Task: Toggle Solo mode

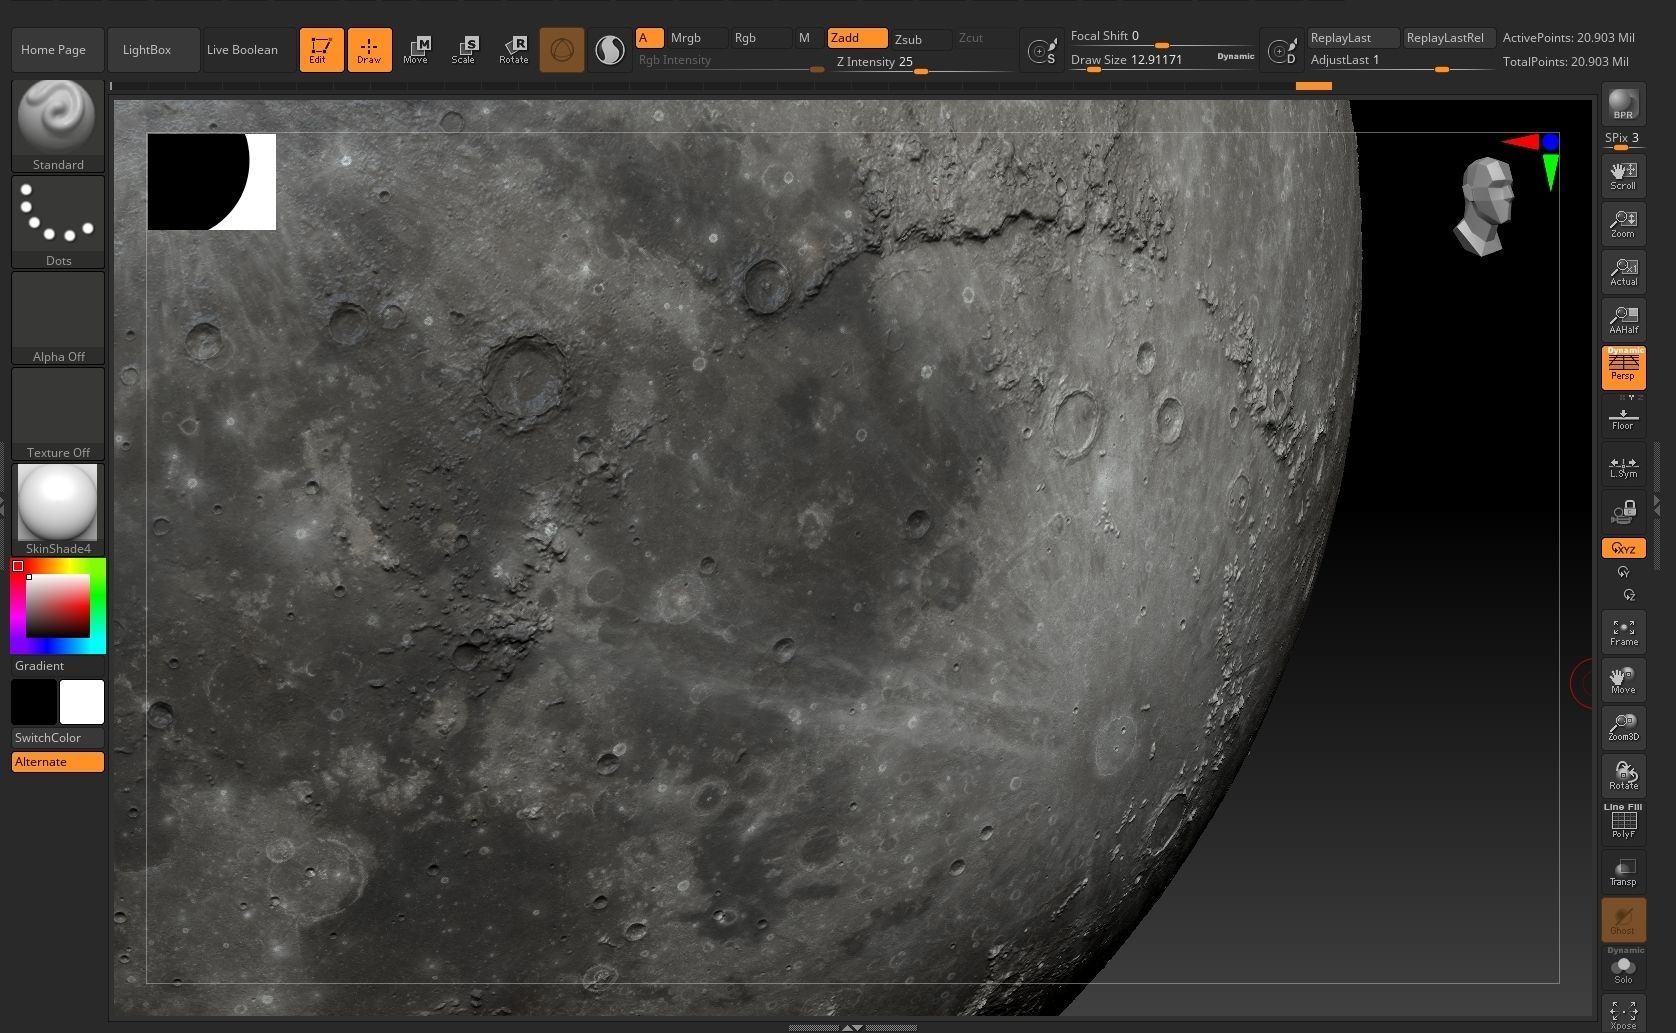Action: (x=1623, y=968)
